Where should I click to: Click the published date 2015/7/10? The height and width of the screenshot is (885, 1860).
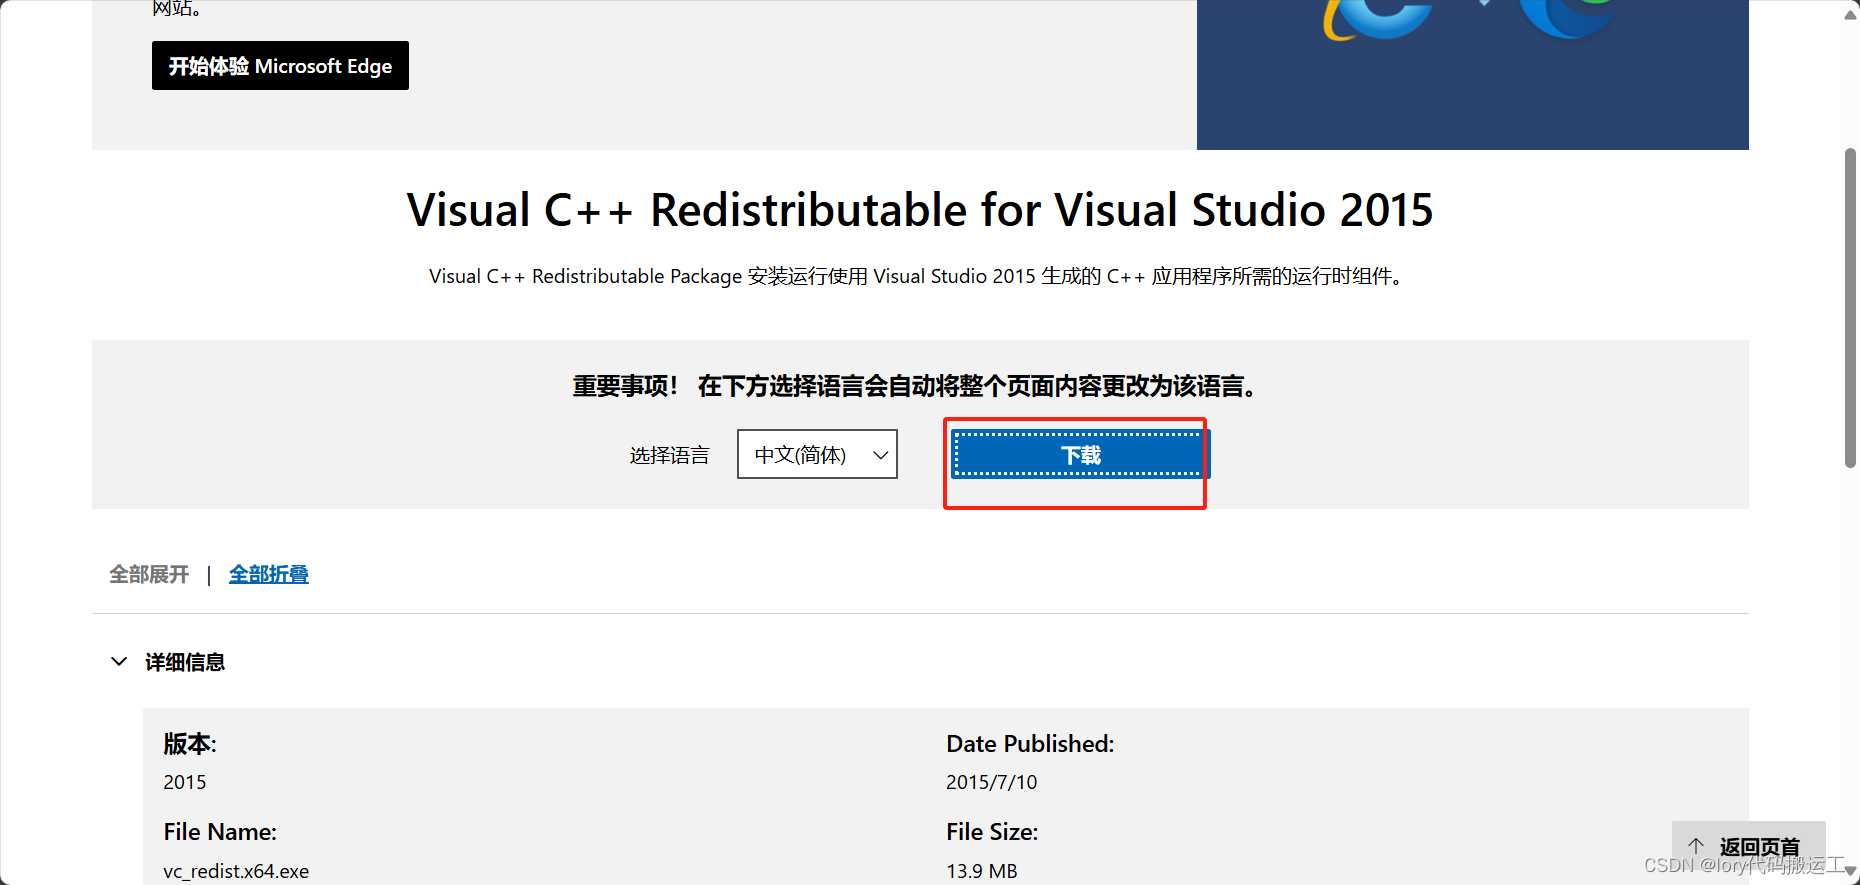991,782
